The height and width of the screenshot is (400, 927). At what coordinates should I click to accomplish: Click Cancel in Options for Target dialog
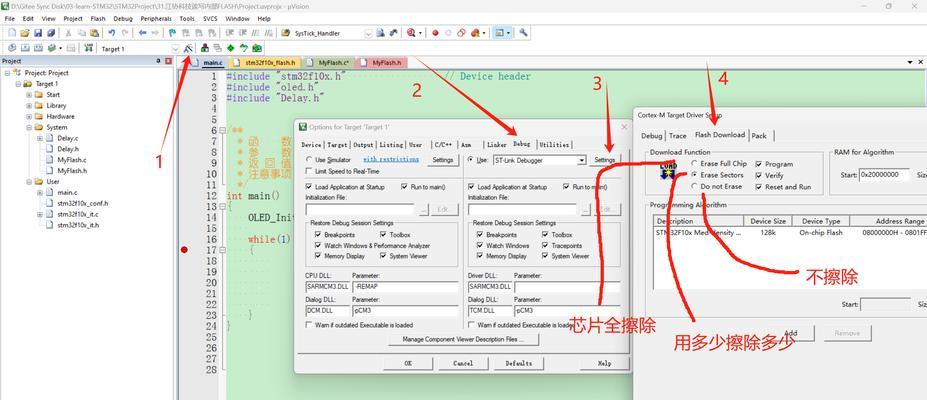pos(463,363)
